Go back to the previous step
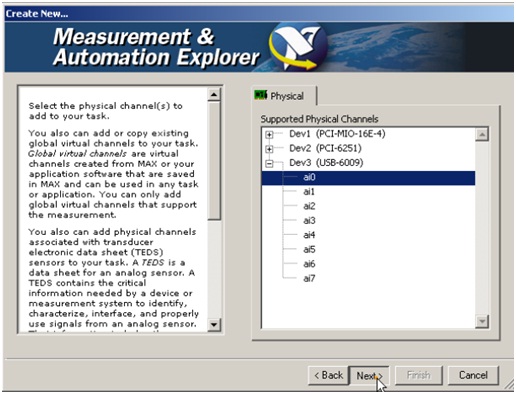 (x=328, y=375)
